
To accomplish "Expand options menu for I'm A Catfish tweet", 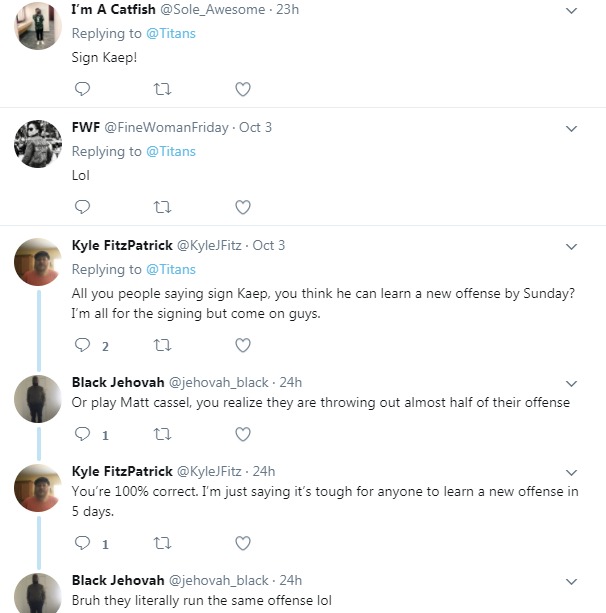I will (572, 11).
